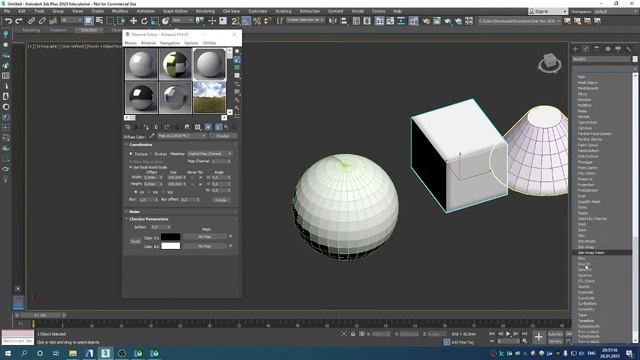Click the timeline frame slider
Image resolution: width=640 pixels, height=360 pixels.
(40, 316)
